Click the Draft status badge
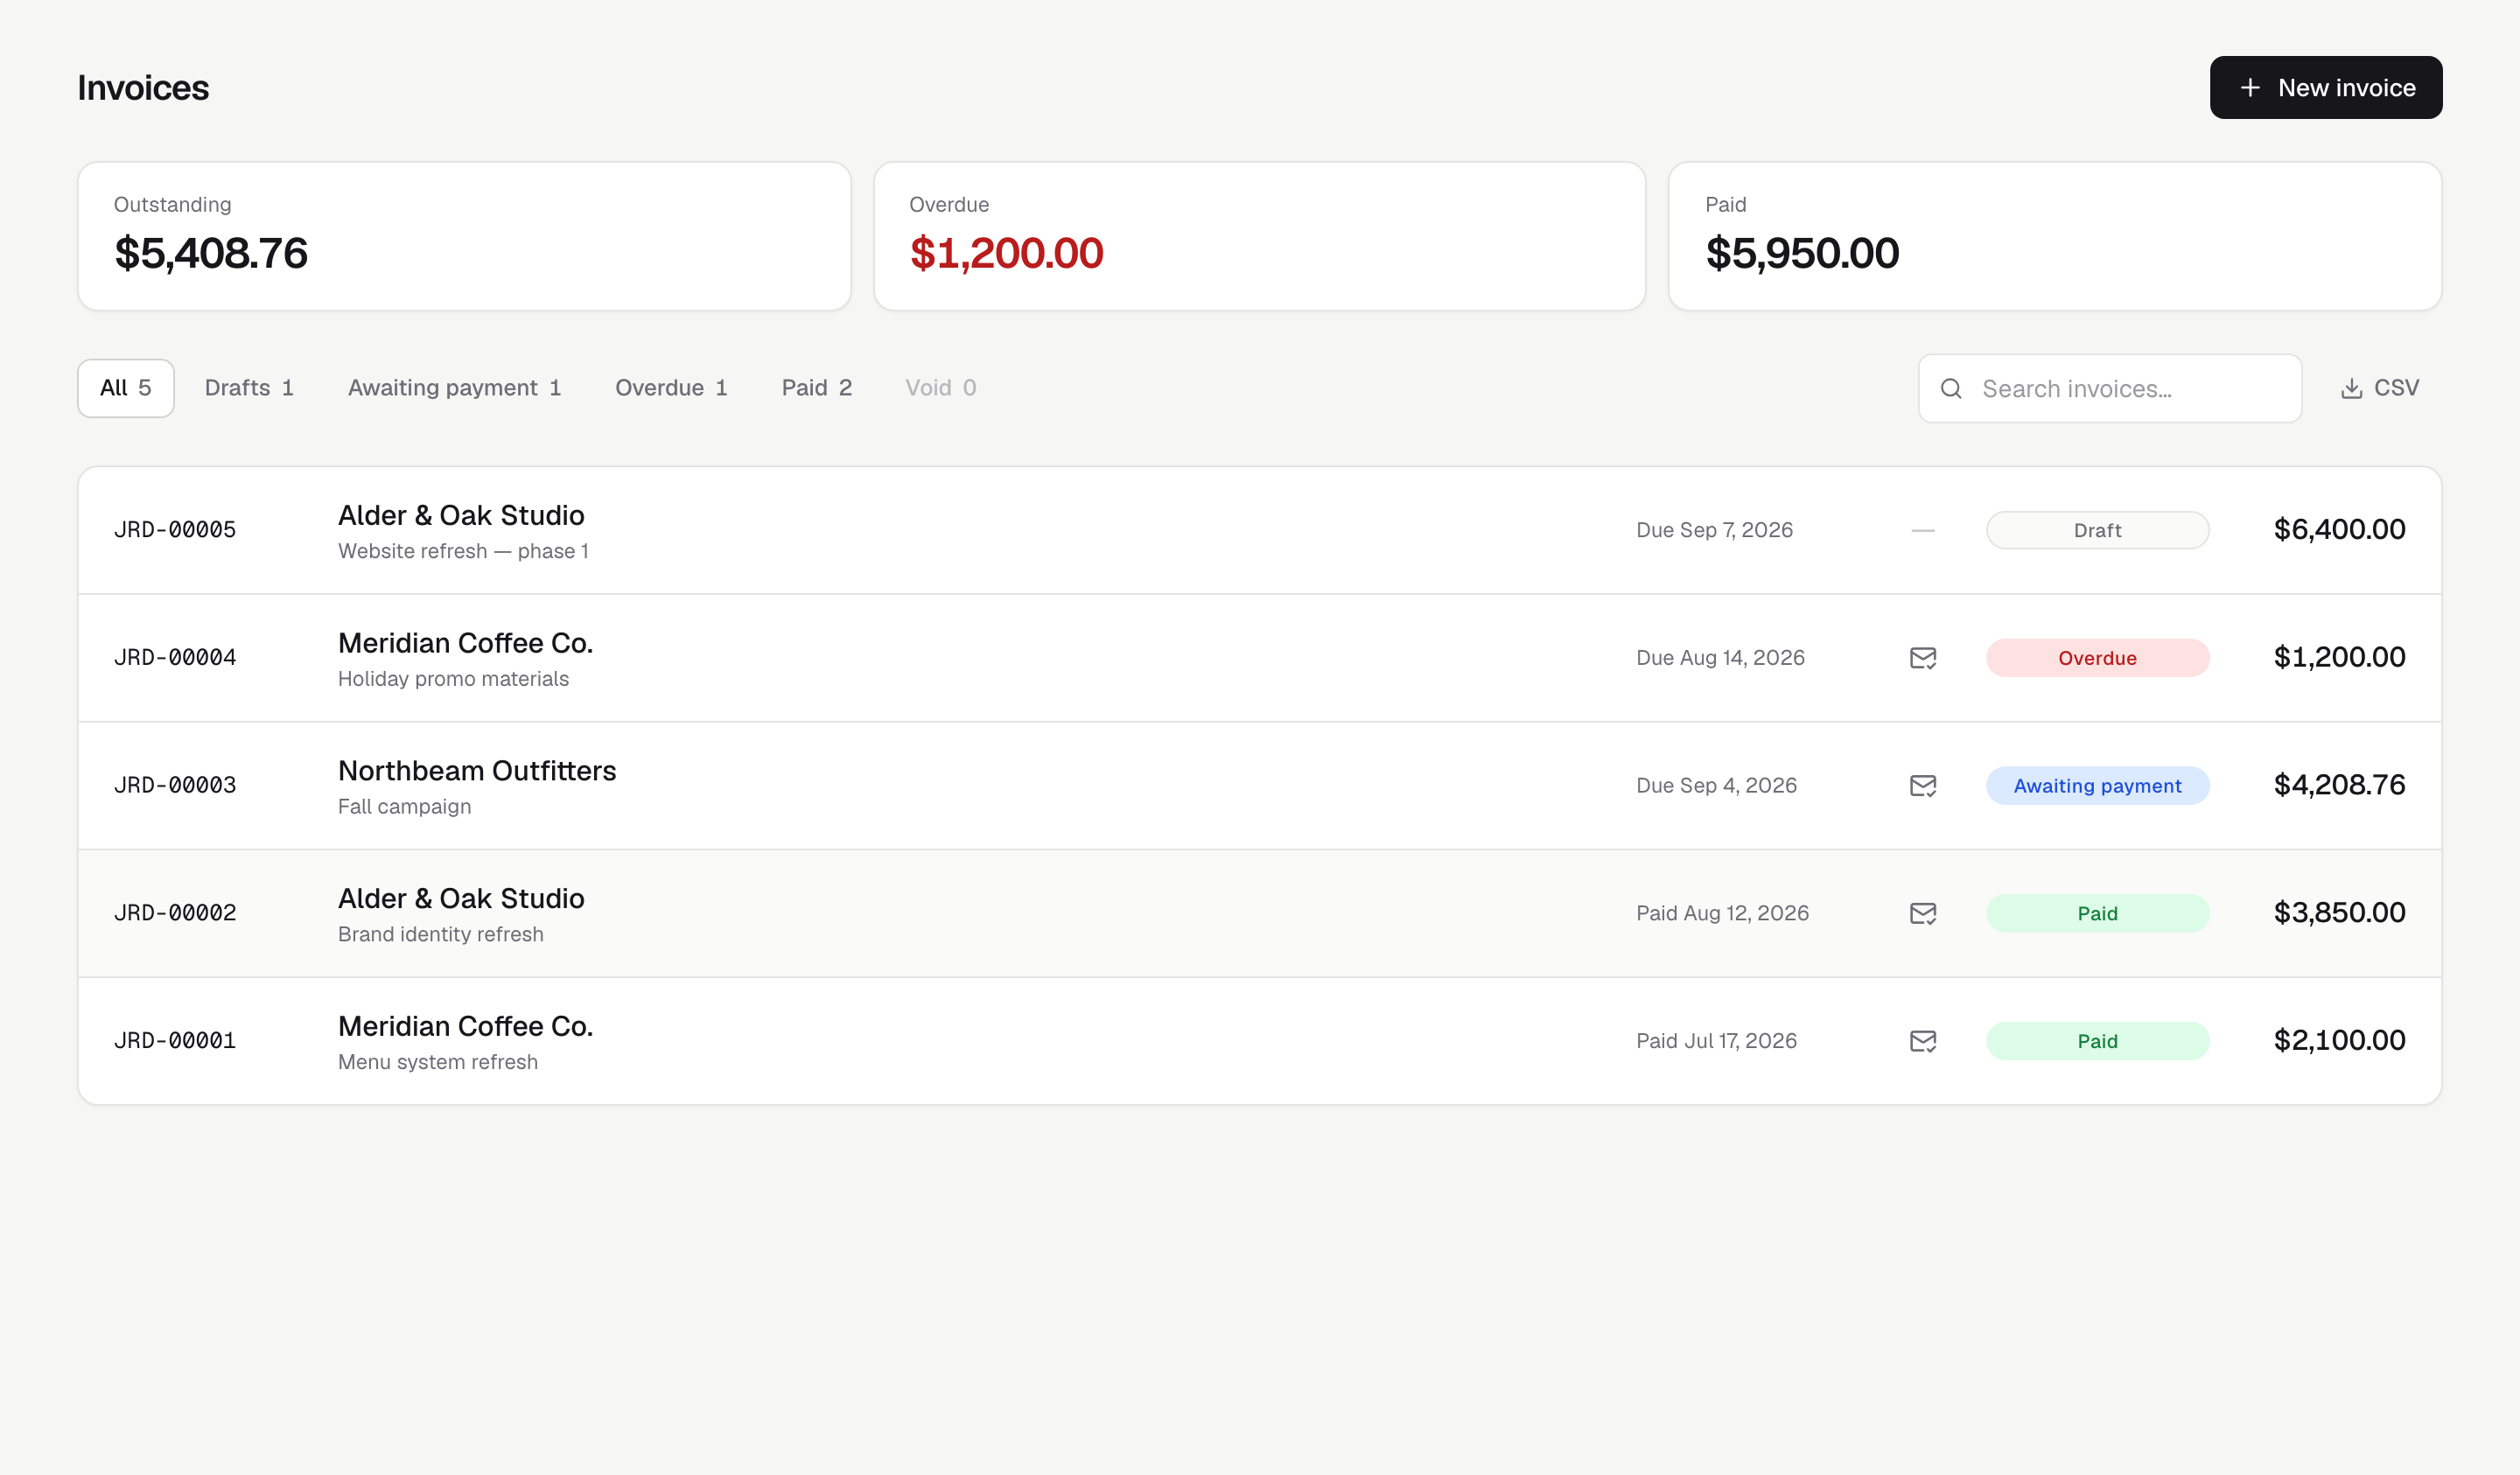 [2097, 531]
